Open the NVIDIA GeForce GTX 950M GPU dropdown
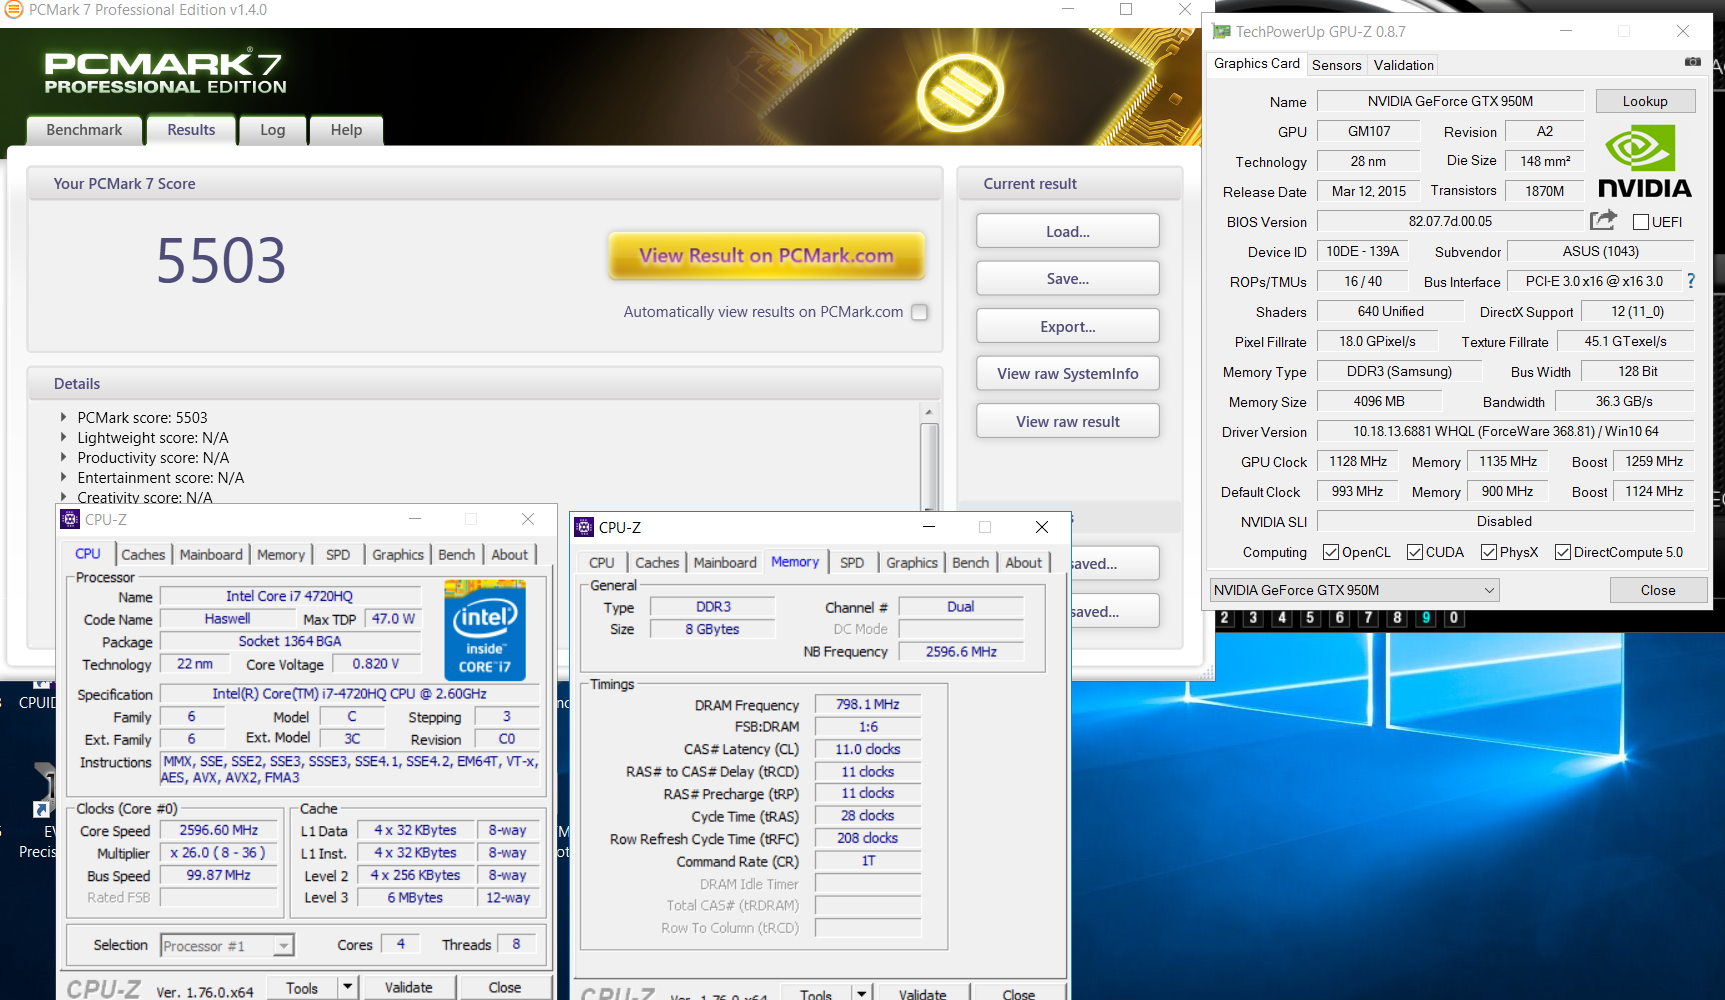 pos(1355,590)
